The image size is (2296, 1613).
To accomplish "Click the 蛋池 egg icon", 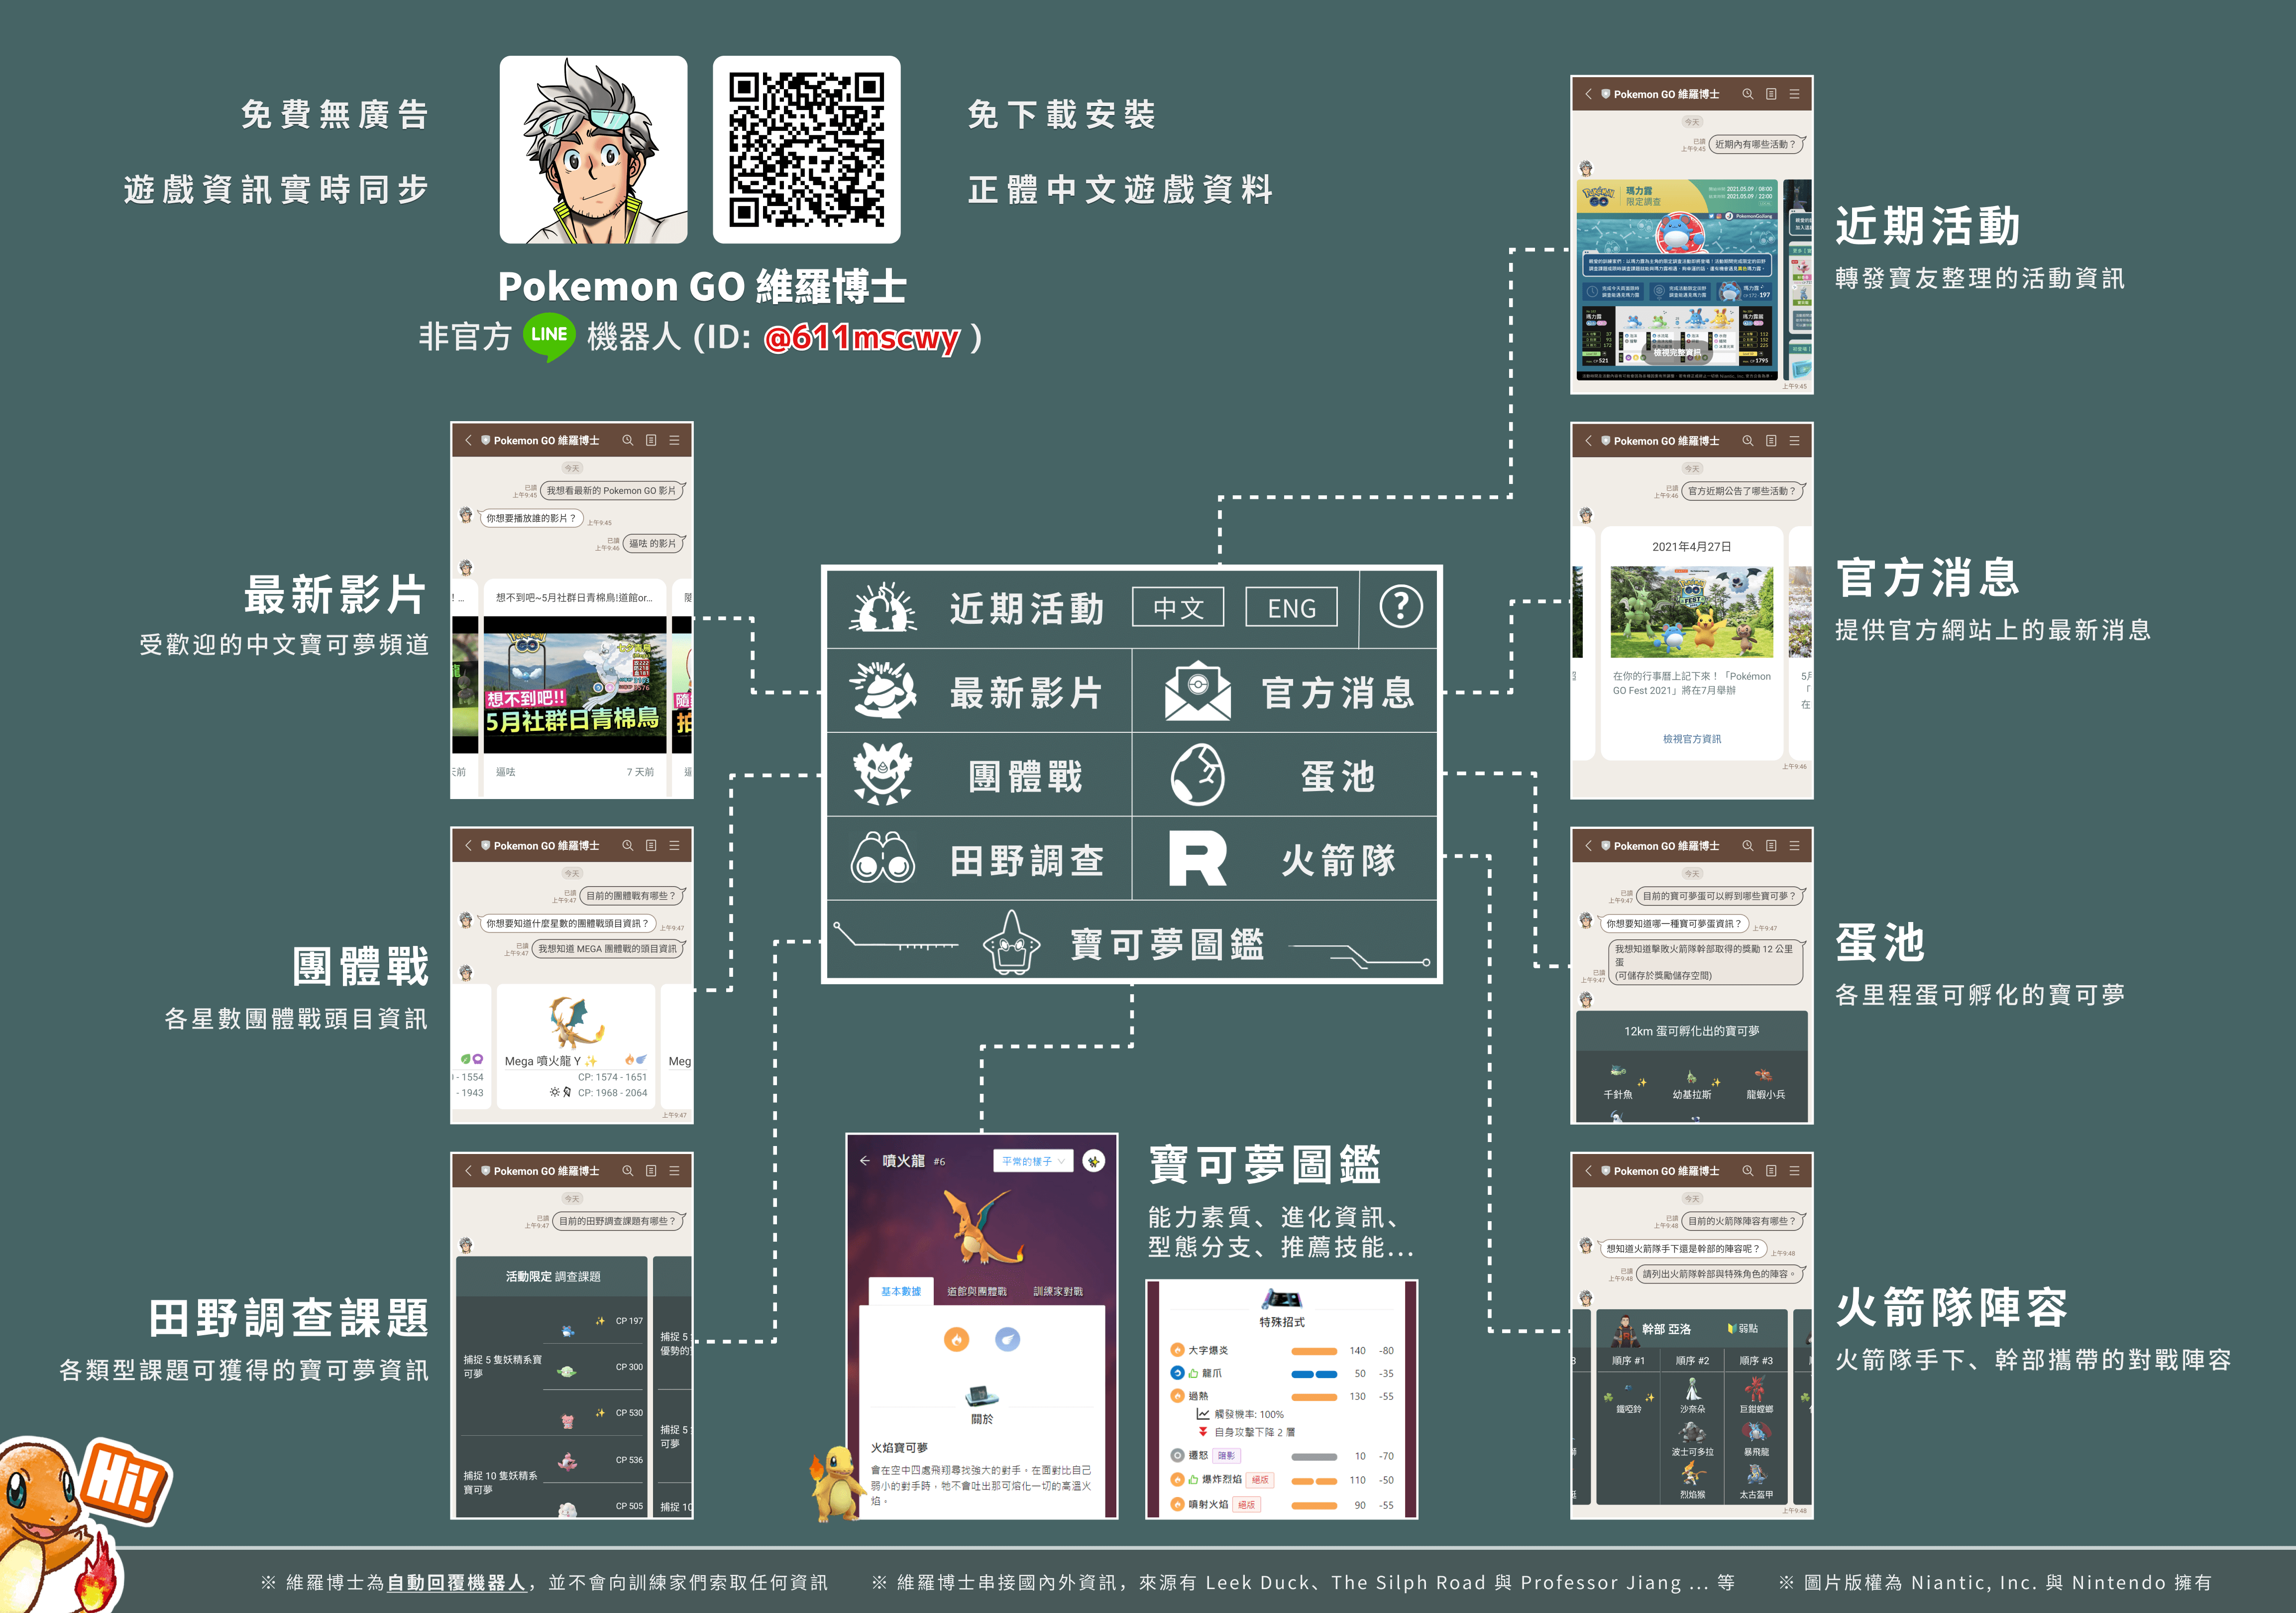I will [1198, 775].
